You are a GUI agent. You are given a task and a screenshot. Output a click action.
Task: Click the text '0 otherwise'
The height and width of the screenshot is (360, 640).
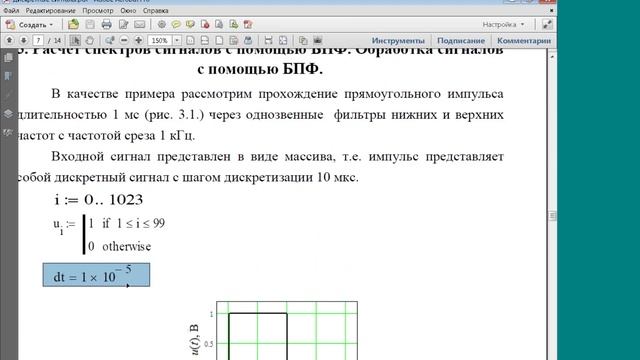pos(120,246)
